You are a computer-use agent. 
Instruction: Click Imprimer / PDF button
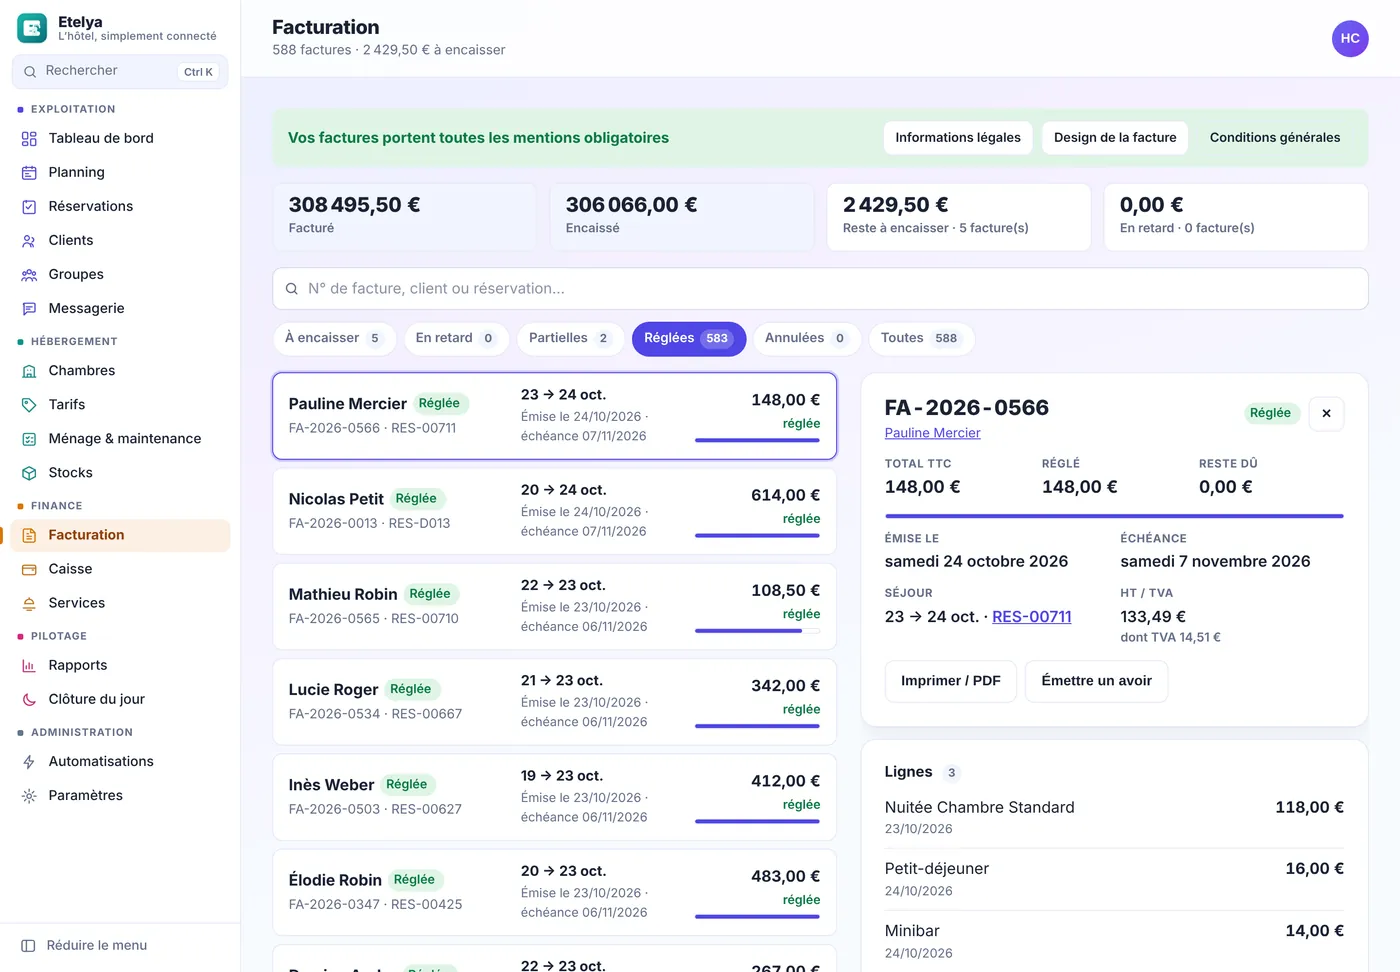[x=951, y=681]
